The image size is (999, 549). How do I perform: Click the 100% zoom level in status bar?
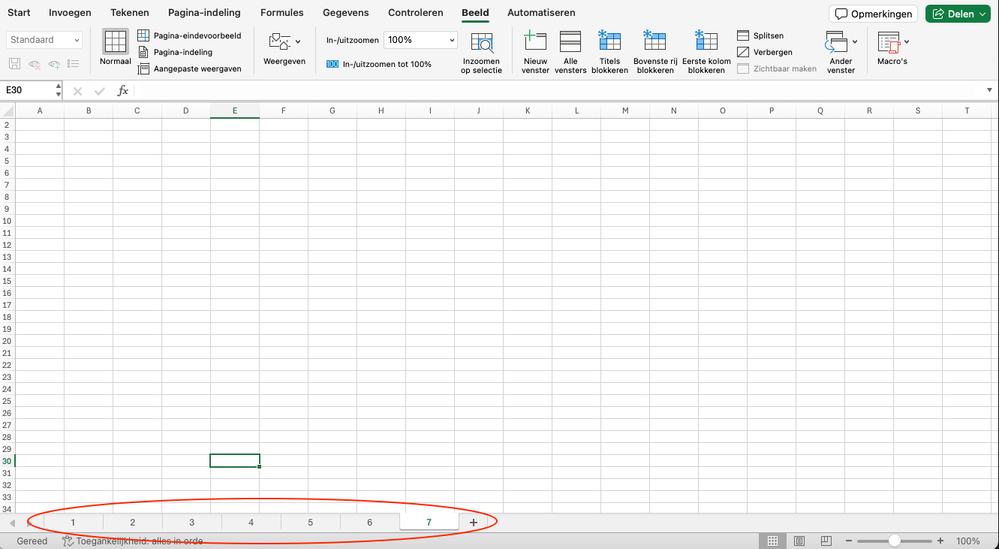(968, 541)
